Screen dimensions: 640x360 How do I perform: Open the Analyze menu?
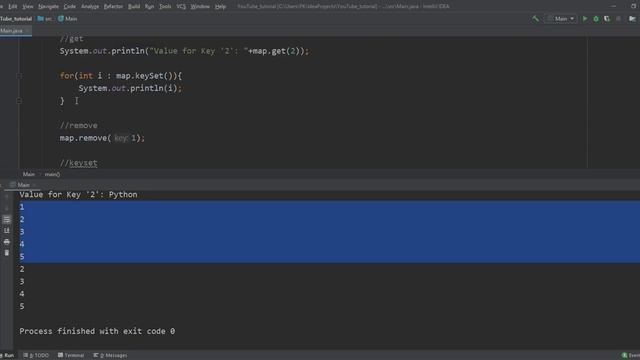click(90, 7)
